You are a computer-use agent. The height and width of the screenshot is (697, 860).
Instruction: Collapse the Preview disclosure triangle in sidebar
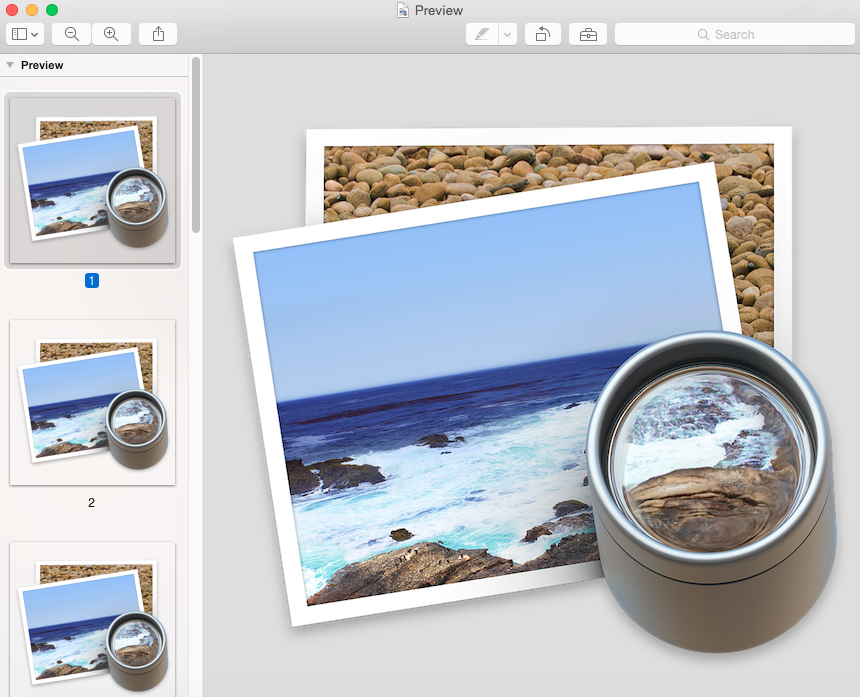tap(10, 65)
